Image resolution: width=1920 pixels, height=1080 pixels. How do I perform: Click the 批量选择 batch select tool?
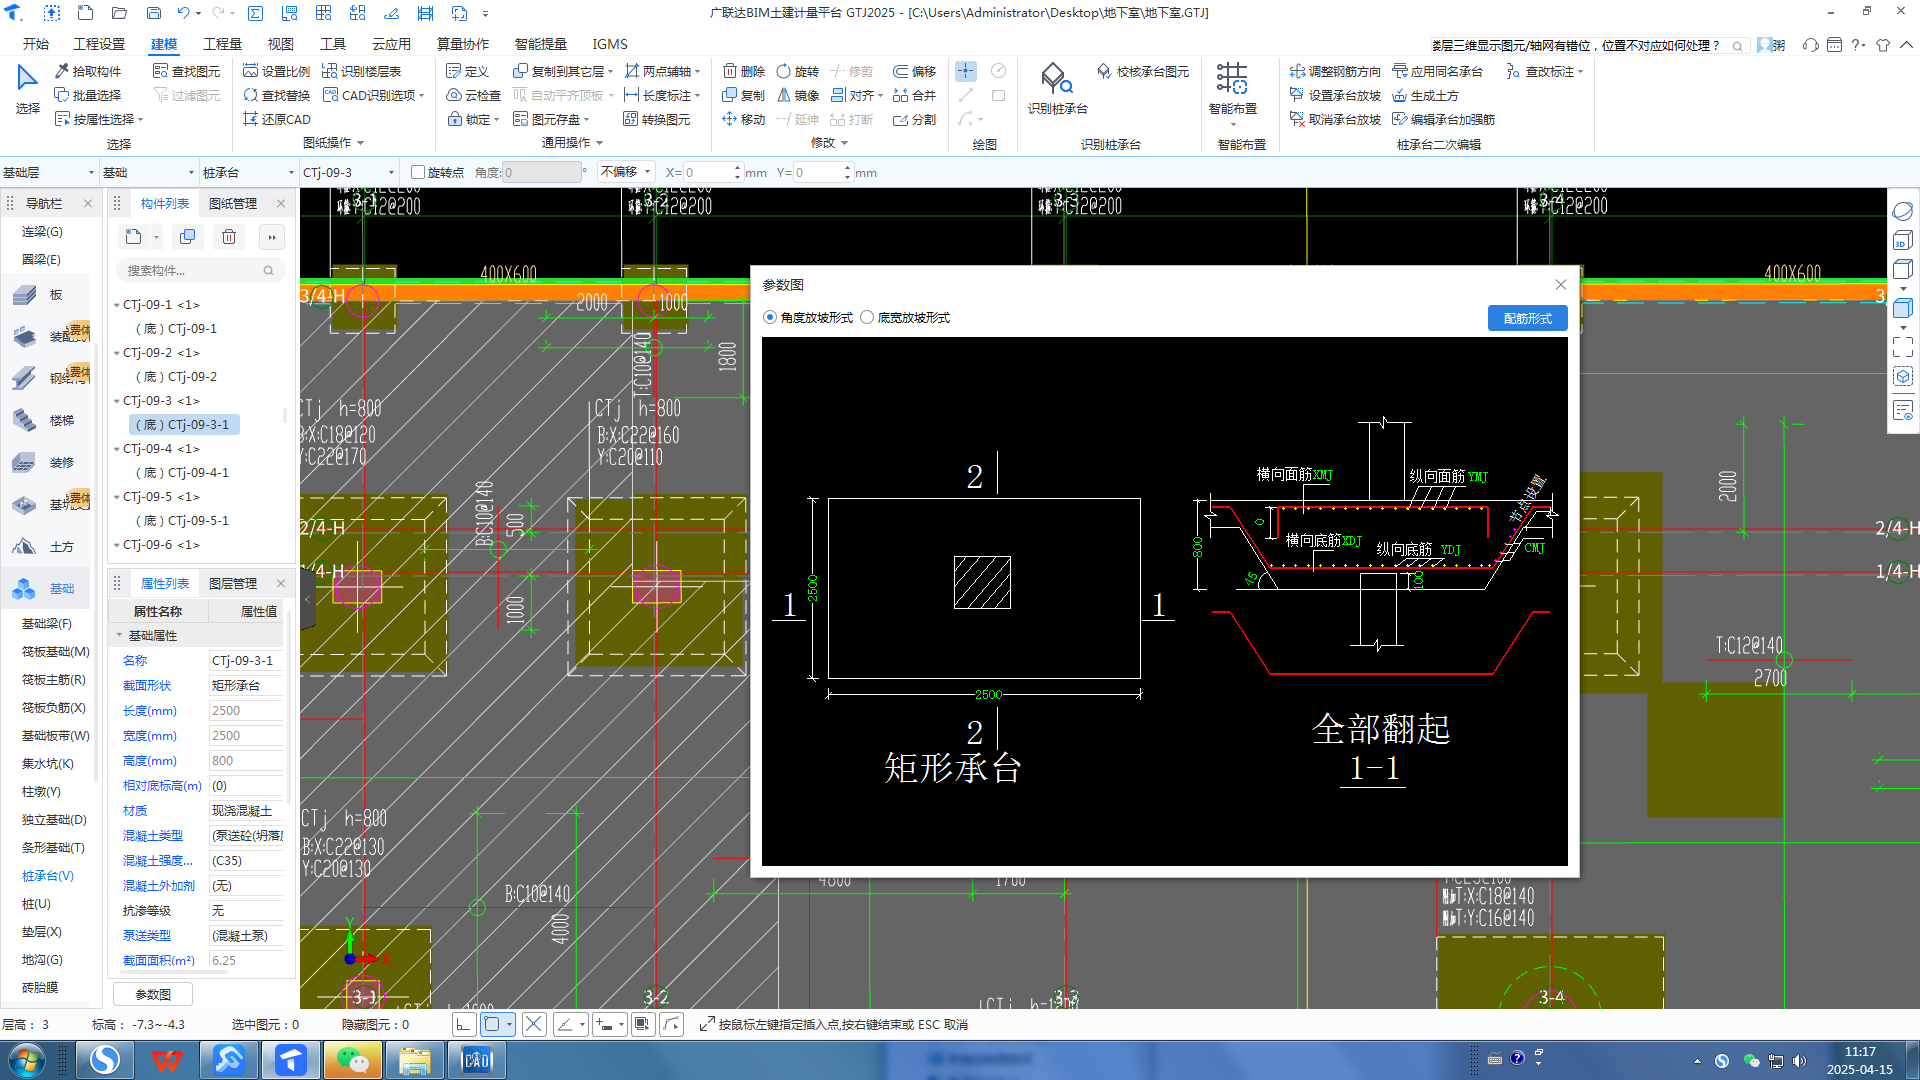pyautogui.click(x=88, y=95)
